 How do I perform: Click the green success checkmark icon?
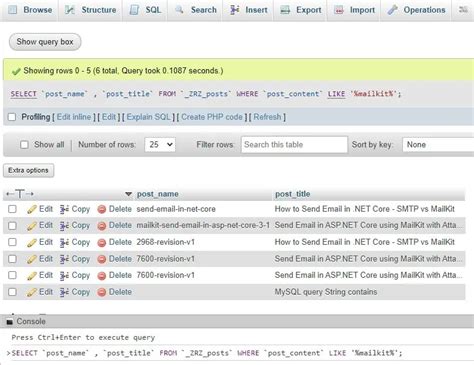pos(16,71)
